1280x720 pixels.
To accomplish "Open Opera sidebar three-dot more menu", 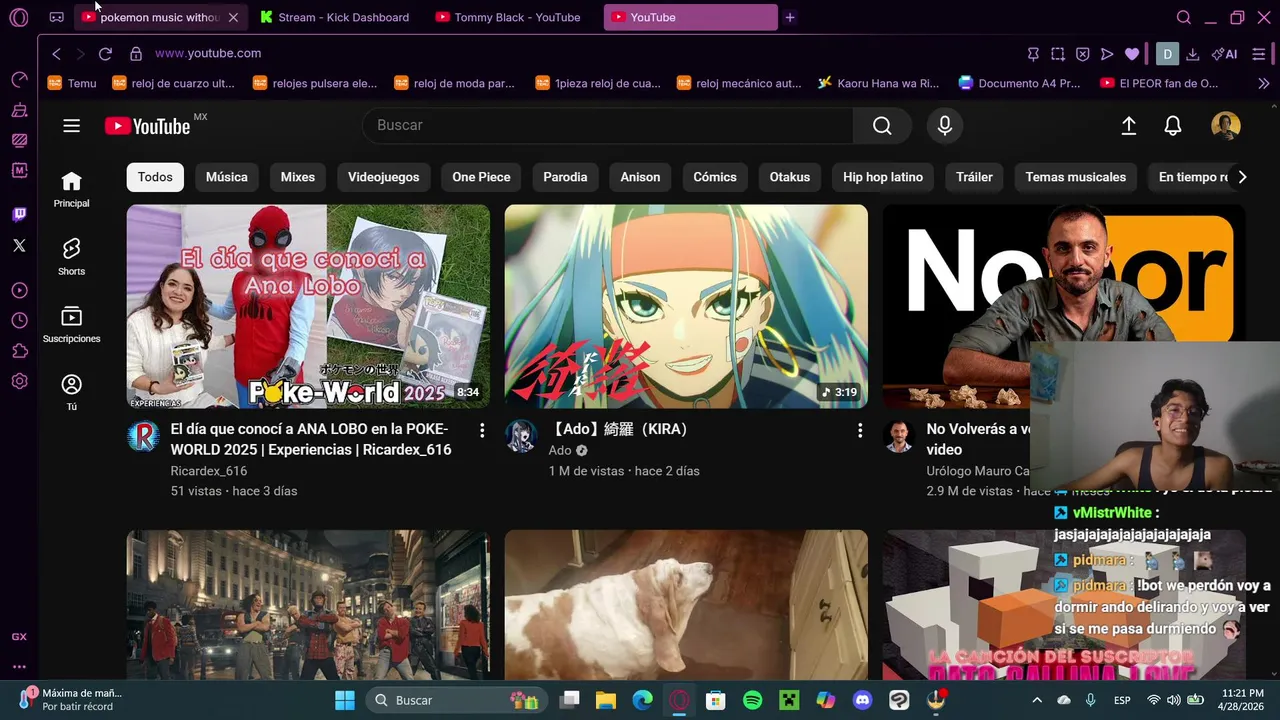I will click(19, 667).
